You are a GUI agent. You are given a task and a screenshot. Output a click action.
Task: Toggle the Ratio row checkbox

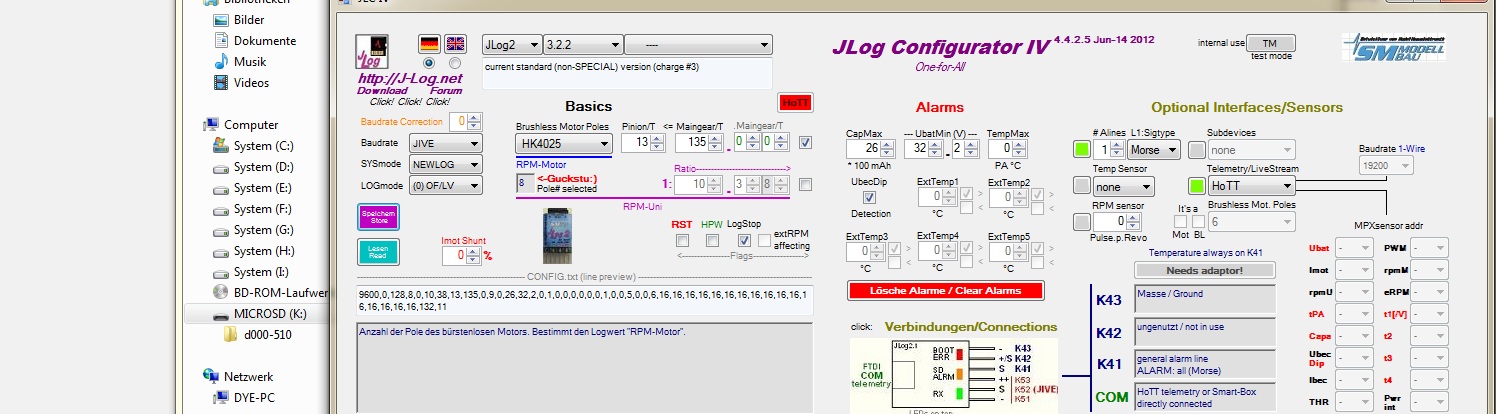coord(805,185)
